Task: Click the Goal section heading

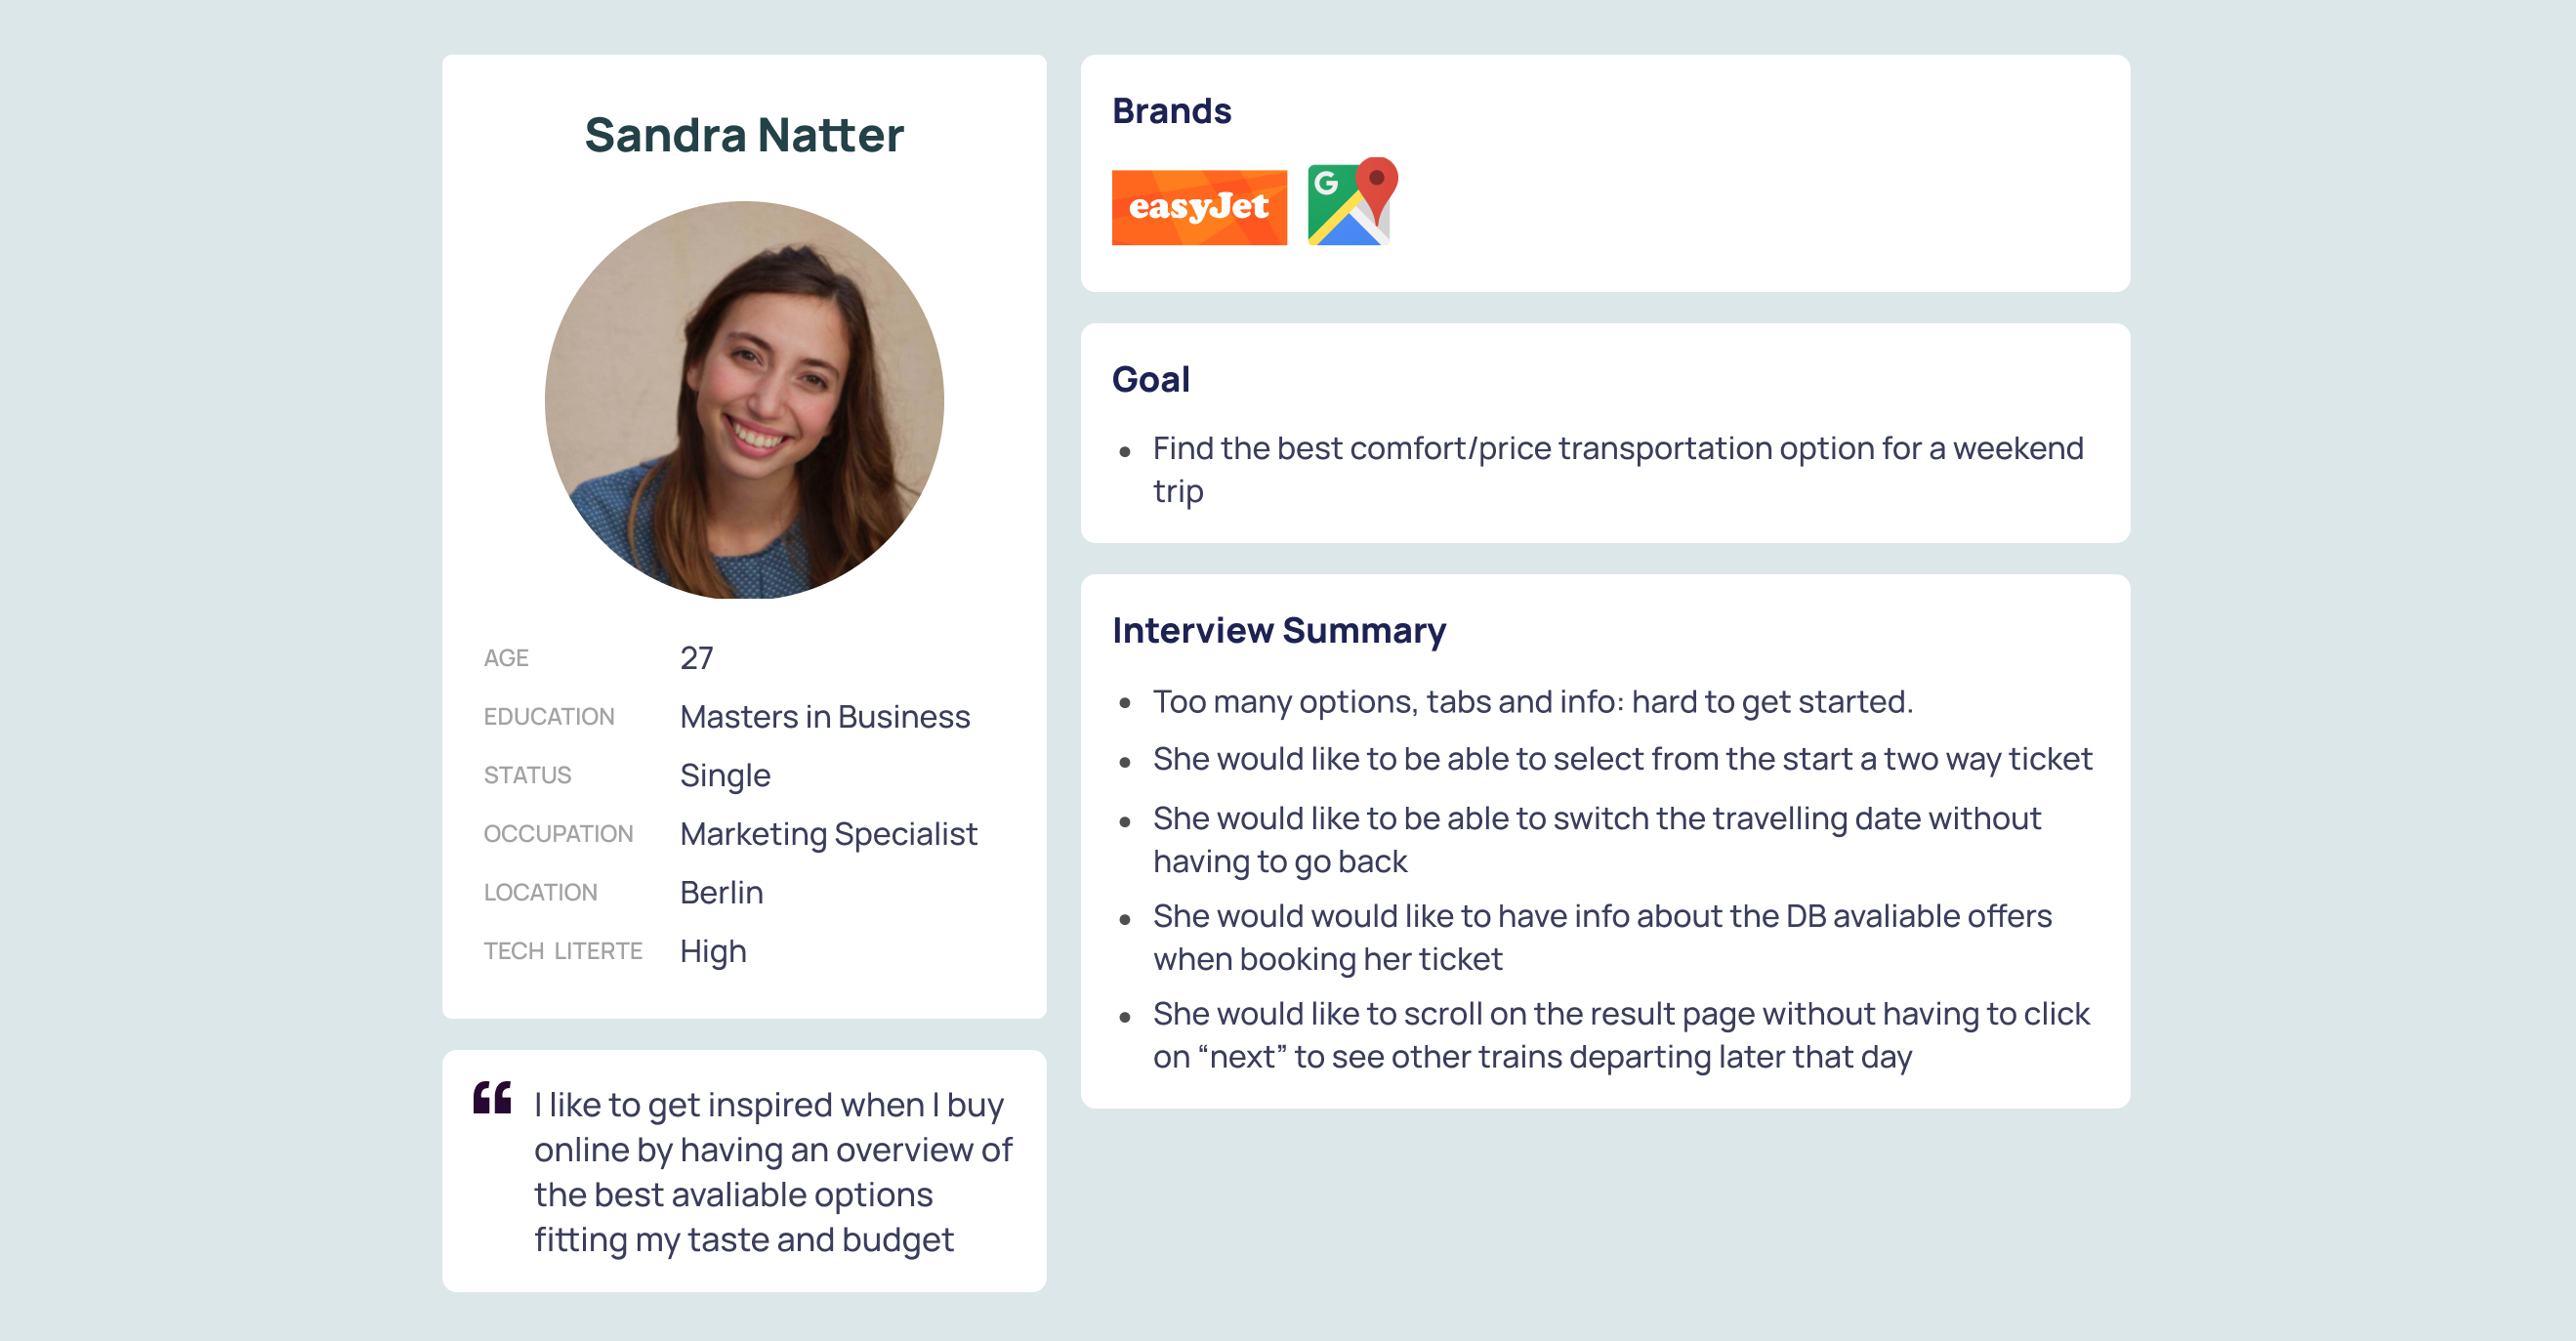Action: point(1150,380)
